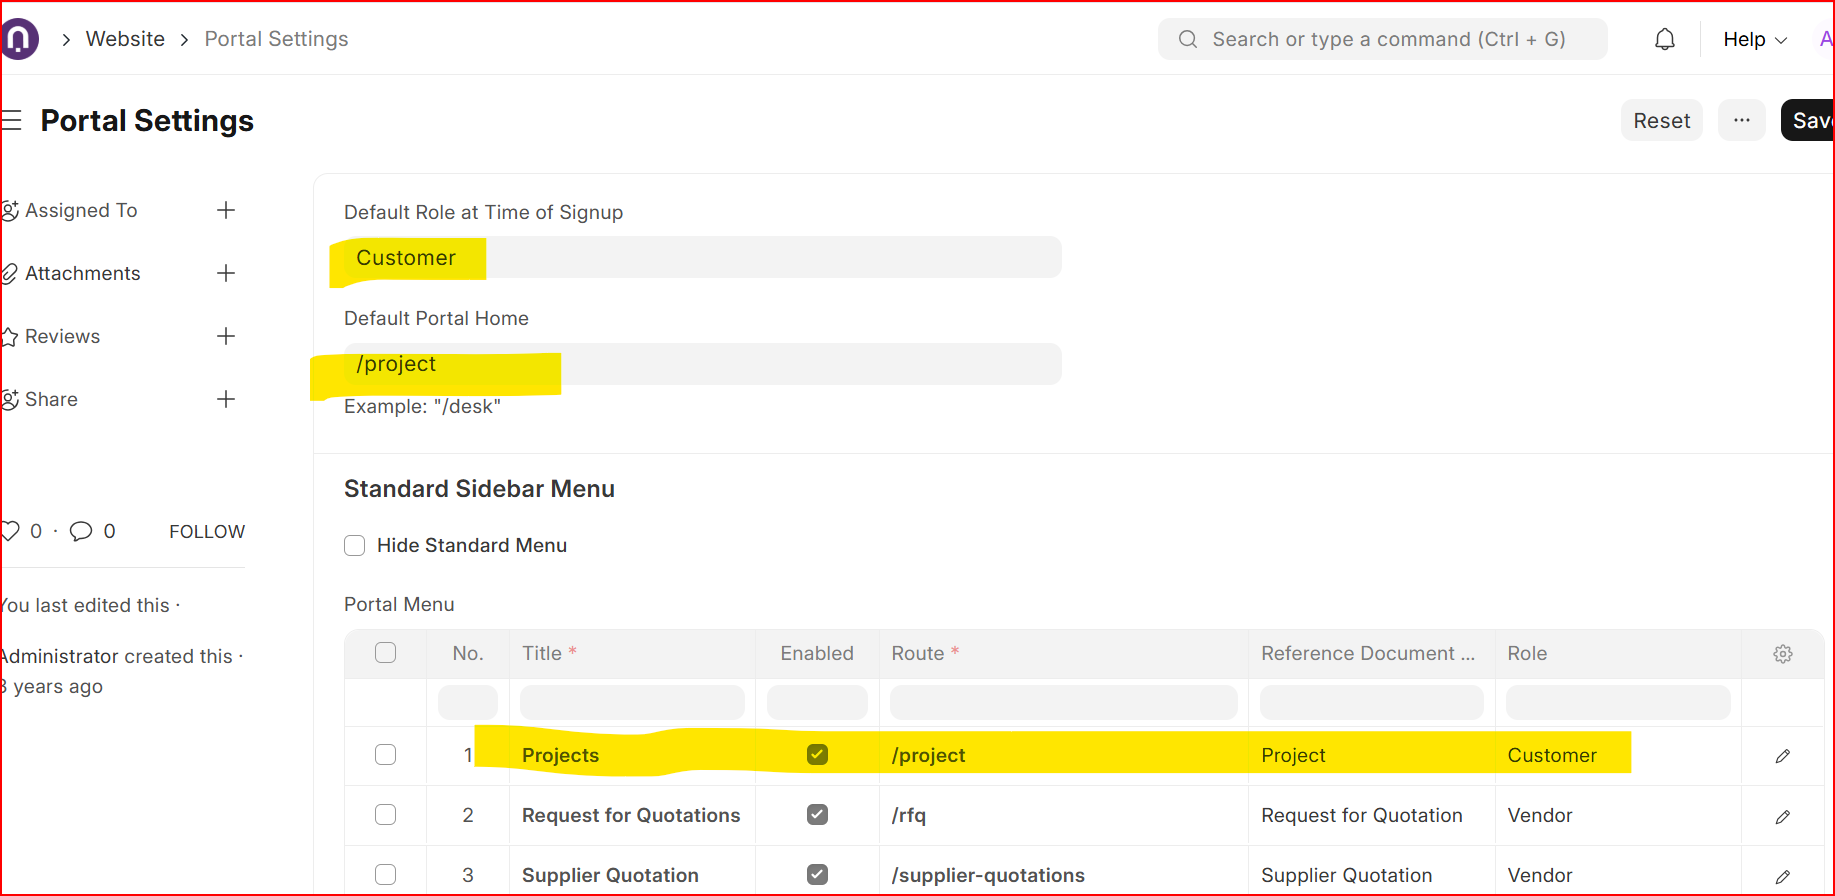
Task: Open the Portal Menu table settings gear
Action: (x=1782, y=654)
